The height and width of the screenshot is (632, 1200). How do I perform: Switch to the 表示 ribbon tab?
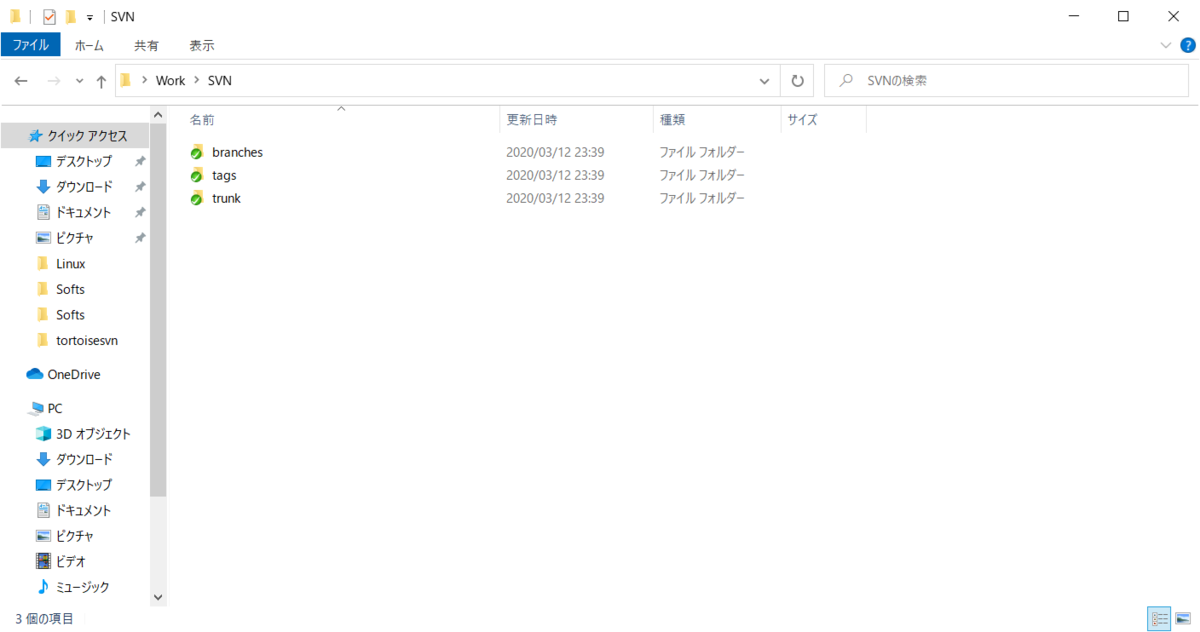pyautogui.click(x=200, y=45)
